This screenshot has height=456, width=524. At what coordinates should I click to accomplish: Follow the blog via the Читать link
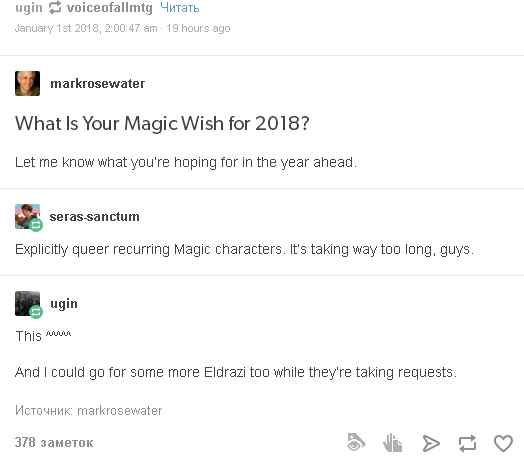(x=180, y=7)
